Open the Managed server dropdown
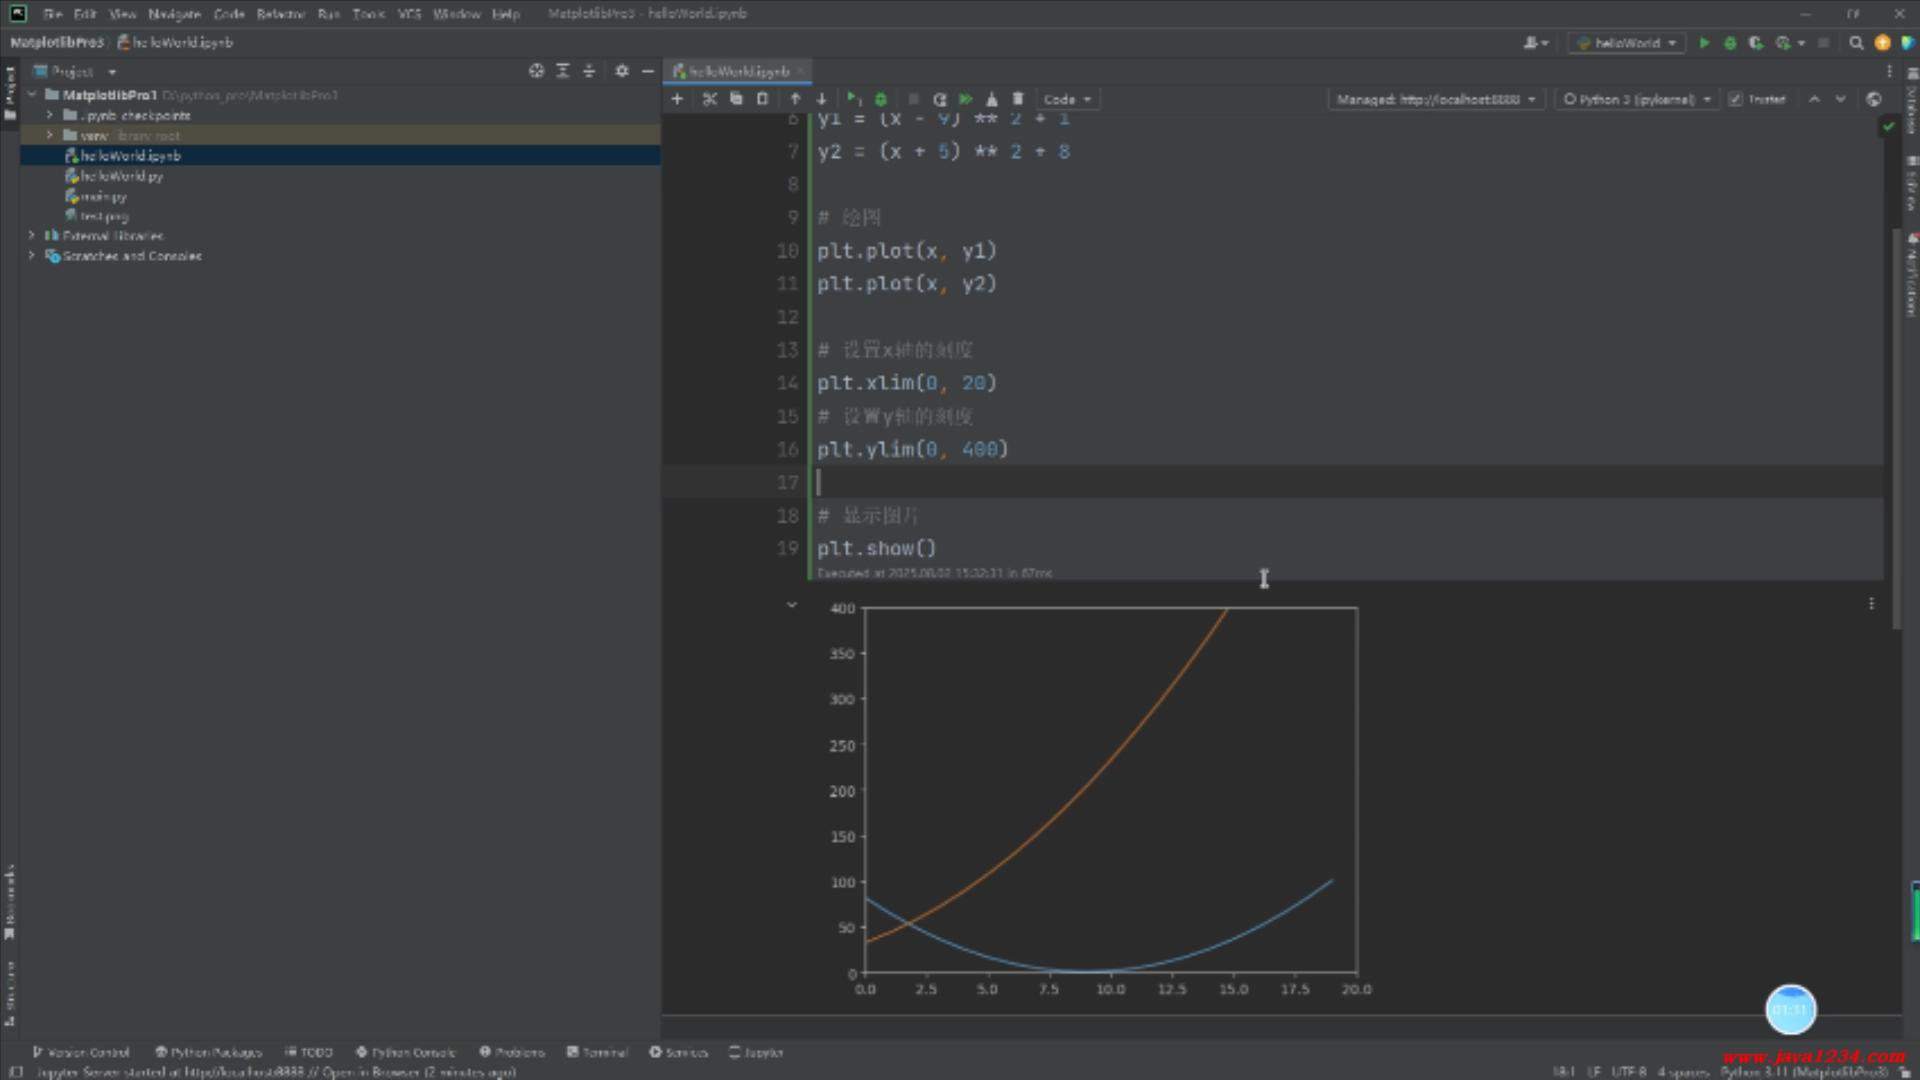The height and width of the screenshot is (1080, 1920). 1436,99
